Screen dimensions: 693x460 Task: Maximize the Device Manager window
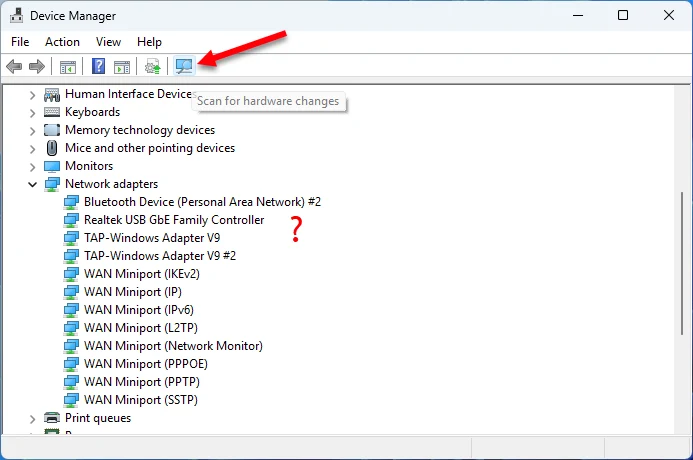pos(623,15)
